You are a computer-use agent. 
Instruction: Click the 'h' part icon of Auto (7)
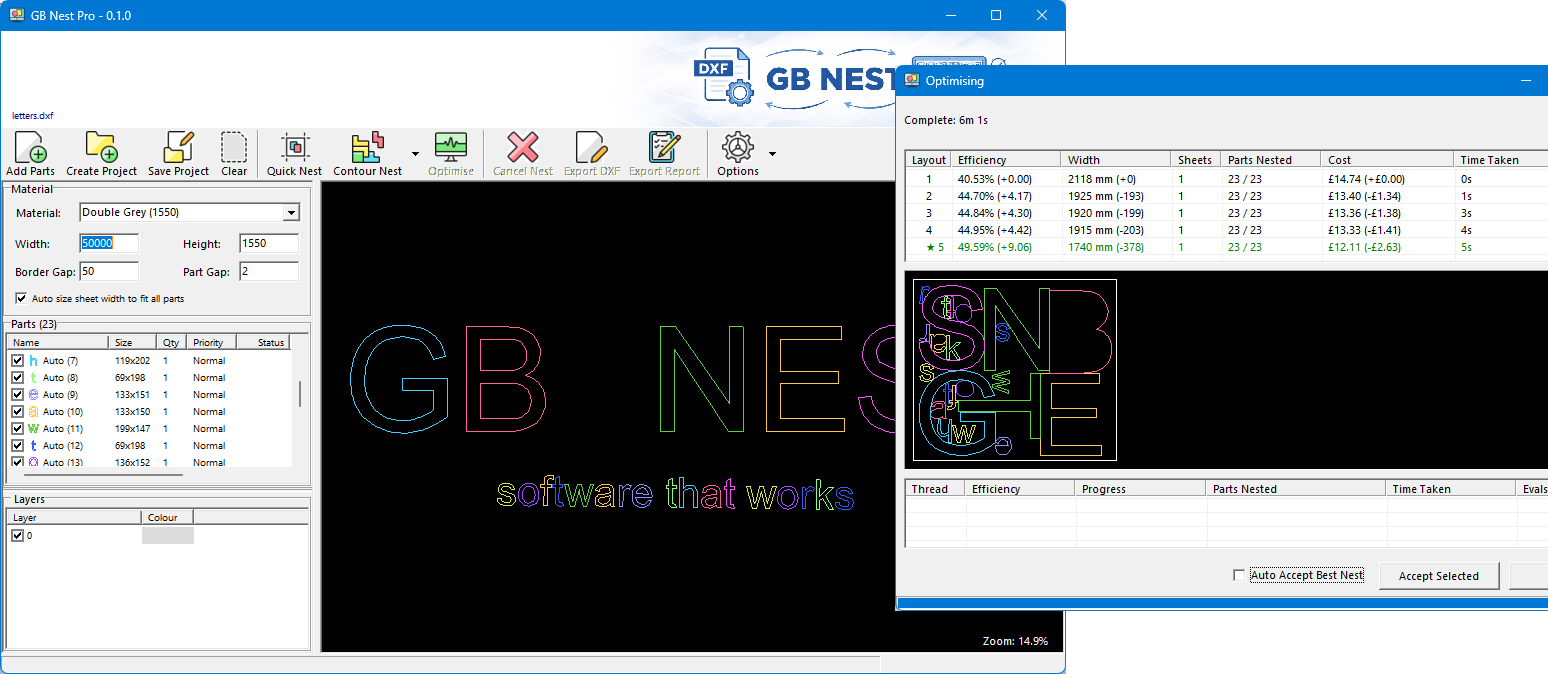[x=33, y=361]
